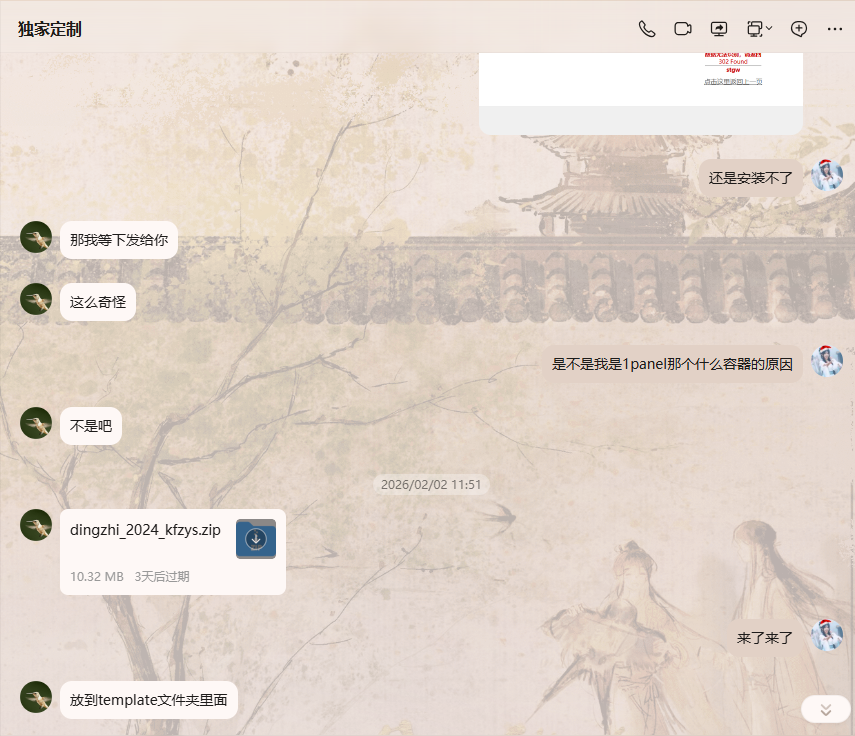855x736 pixels.
Task: Start a video call using the camera icon
Action: click(682, 28)
